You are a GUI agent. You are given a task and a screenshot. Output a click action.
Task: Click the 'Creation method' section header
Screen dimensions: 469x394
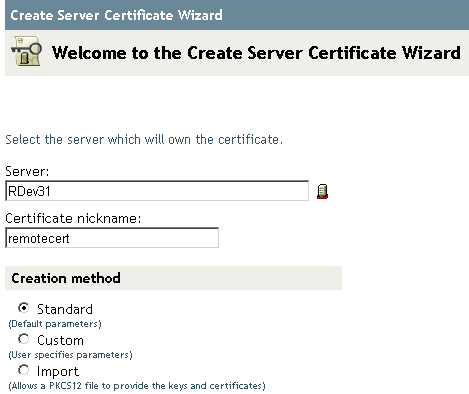point(173,278)
